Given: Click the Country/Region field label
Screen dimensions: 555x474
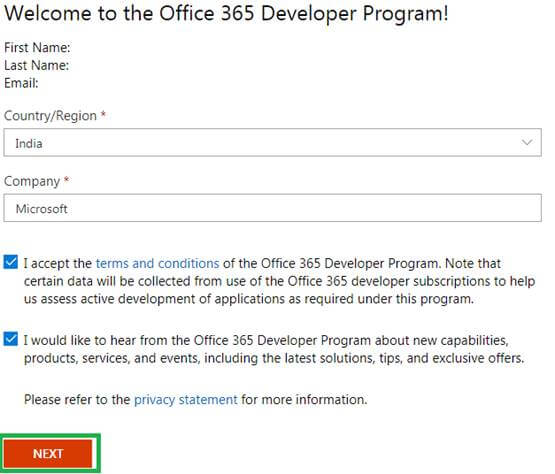Looking at the screenshot, I should coord(50,116).
